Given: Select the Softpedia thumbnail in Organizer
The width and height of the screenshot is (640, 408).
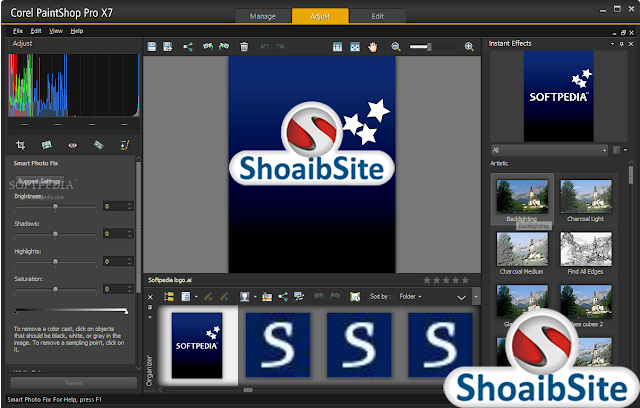Looking at the screenshot, I should point(197,345).
